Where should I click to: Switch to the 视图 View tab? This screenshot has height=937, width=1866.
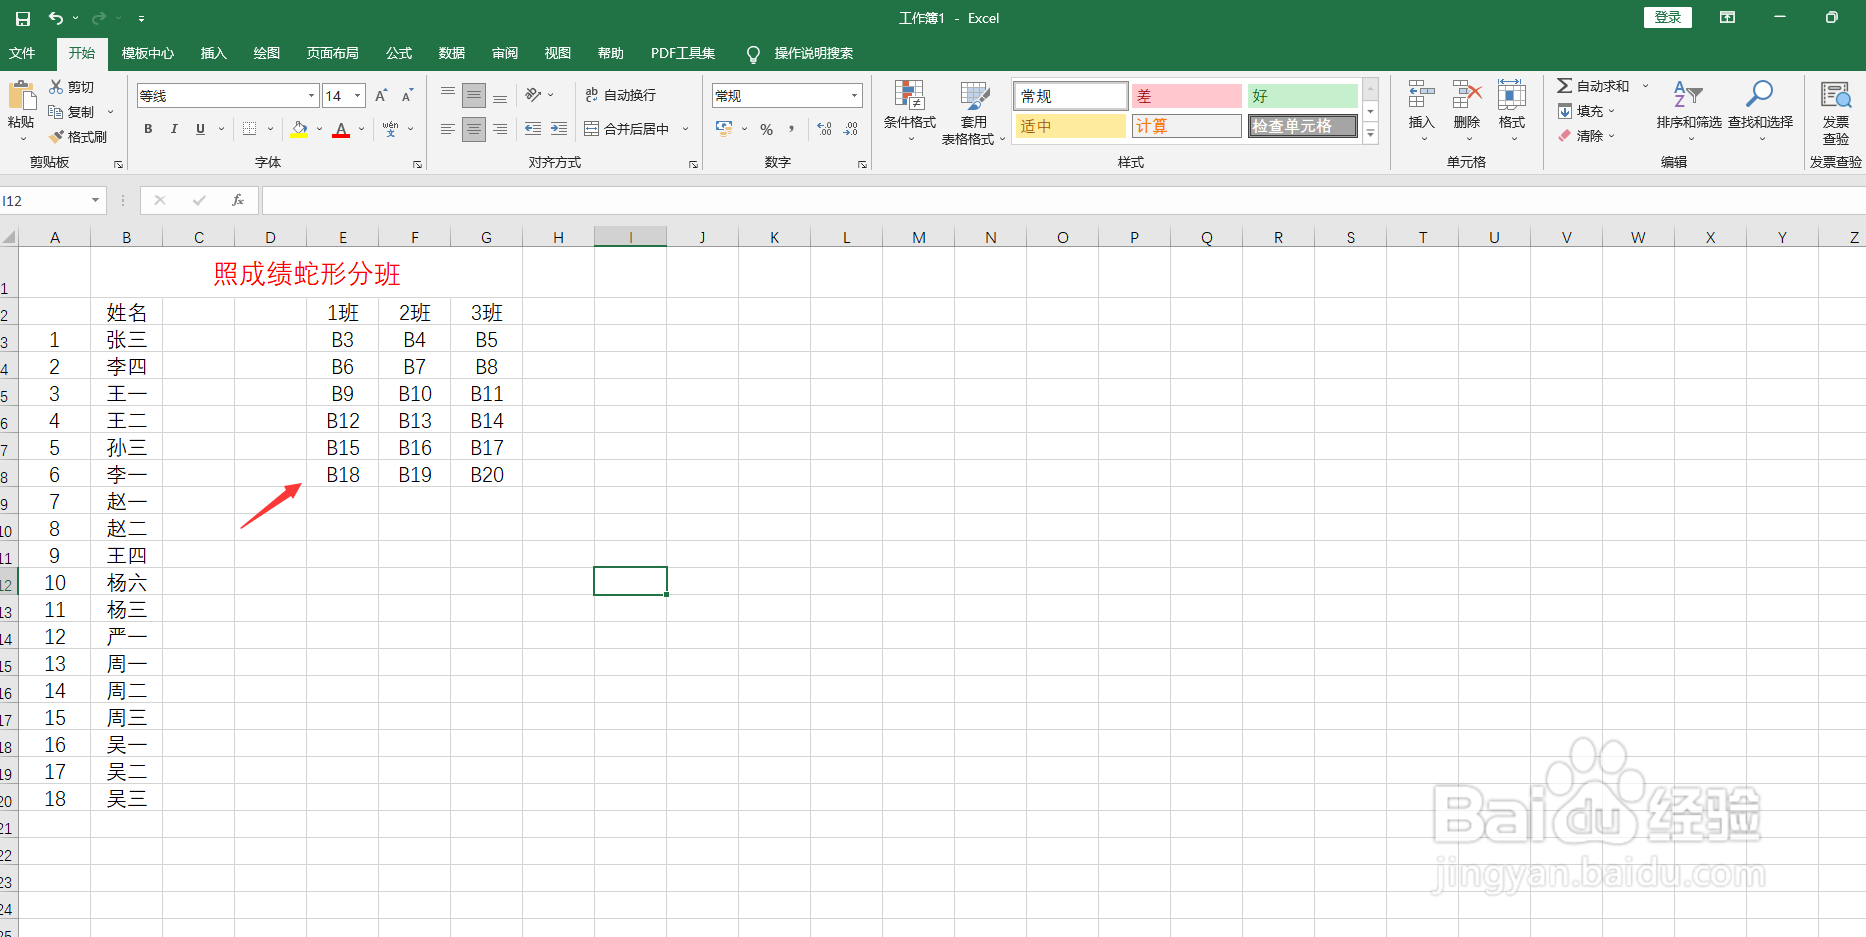click(x=558, y=53)
